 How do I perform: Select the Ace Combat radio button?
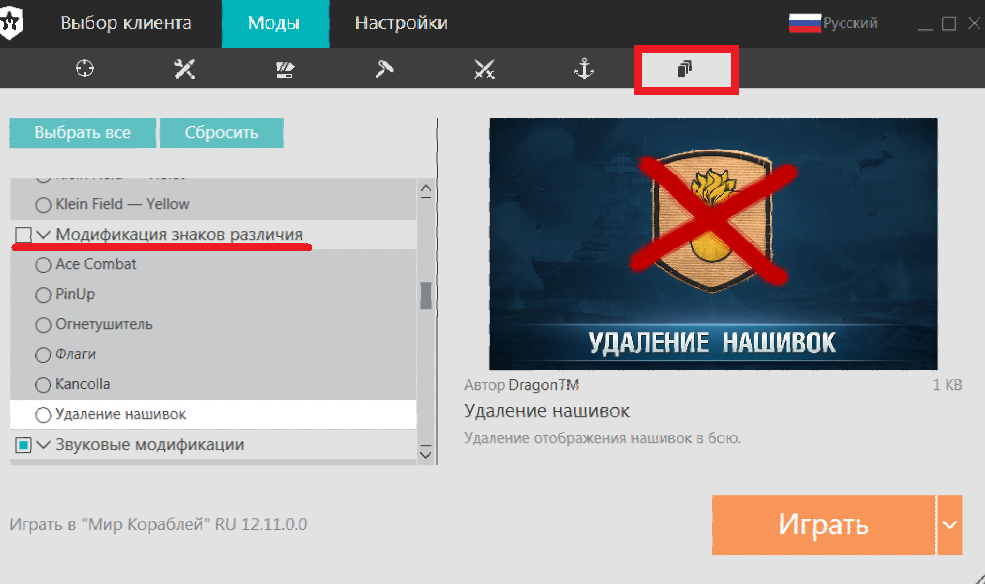(43, 265)
